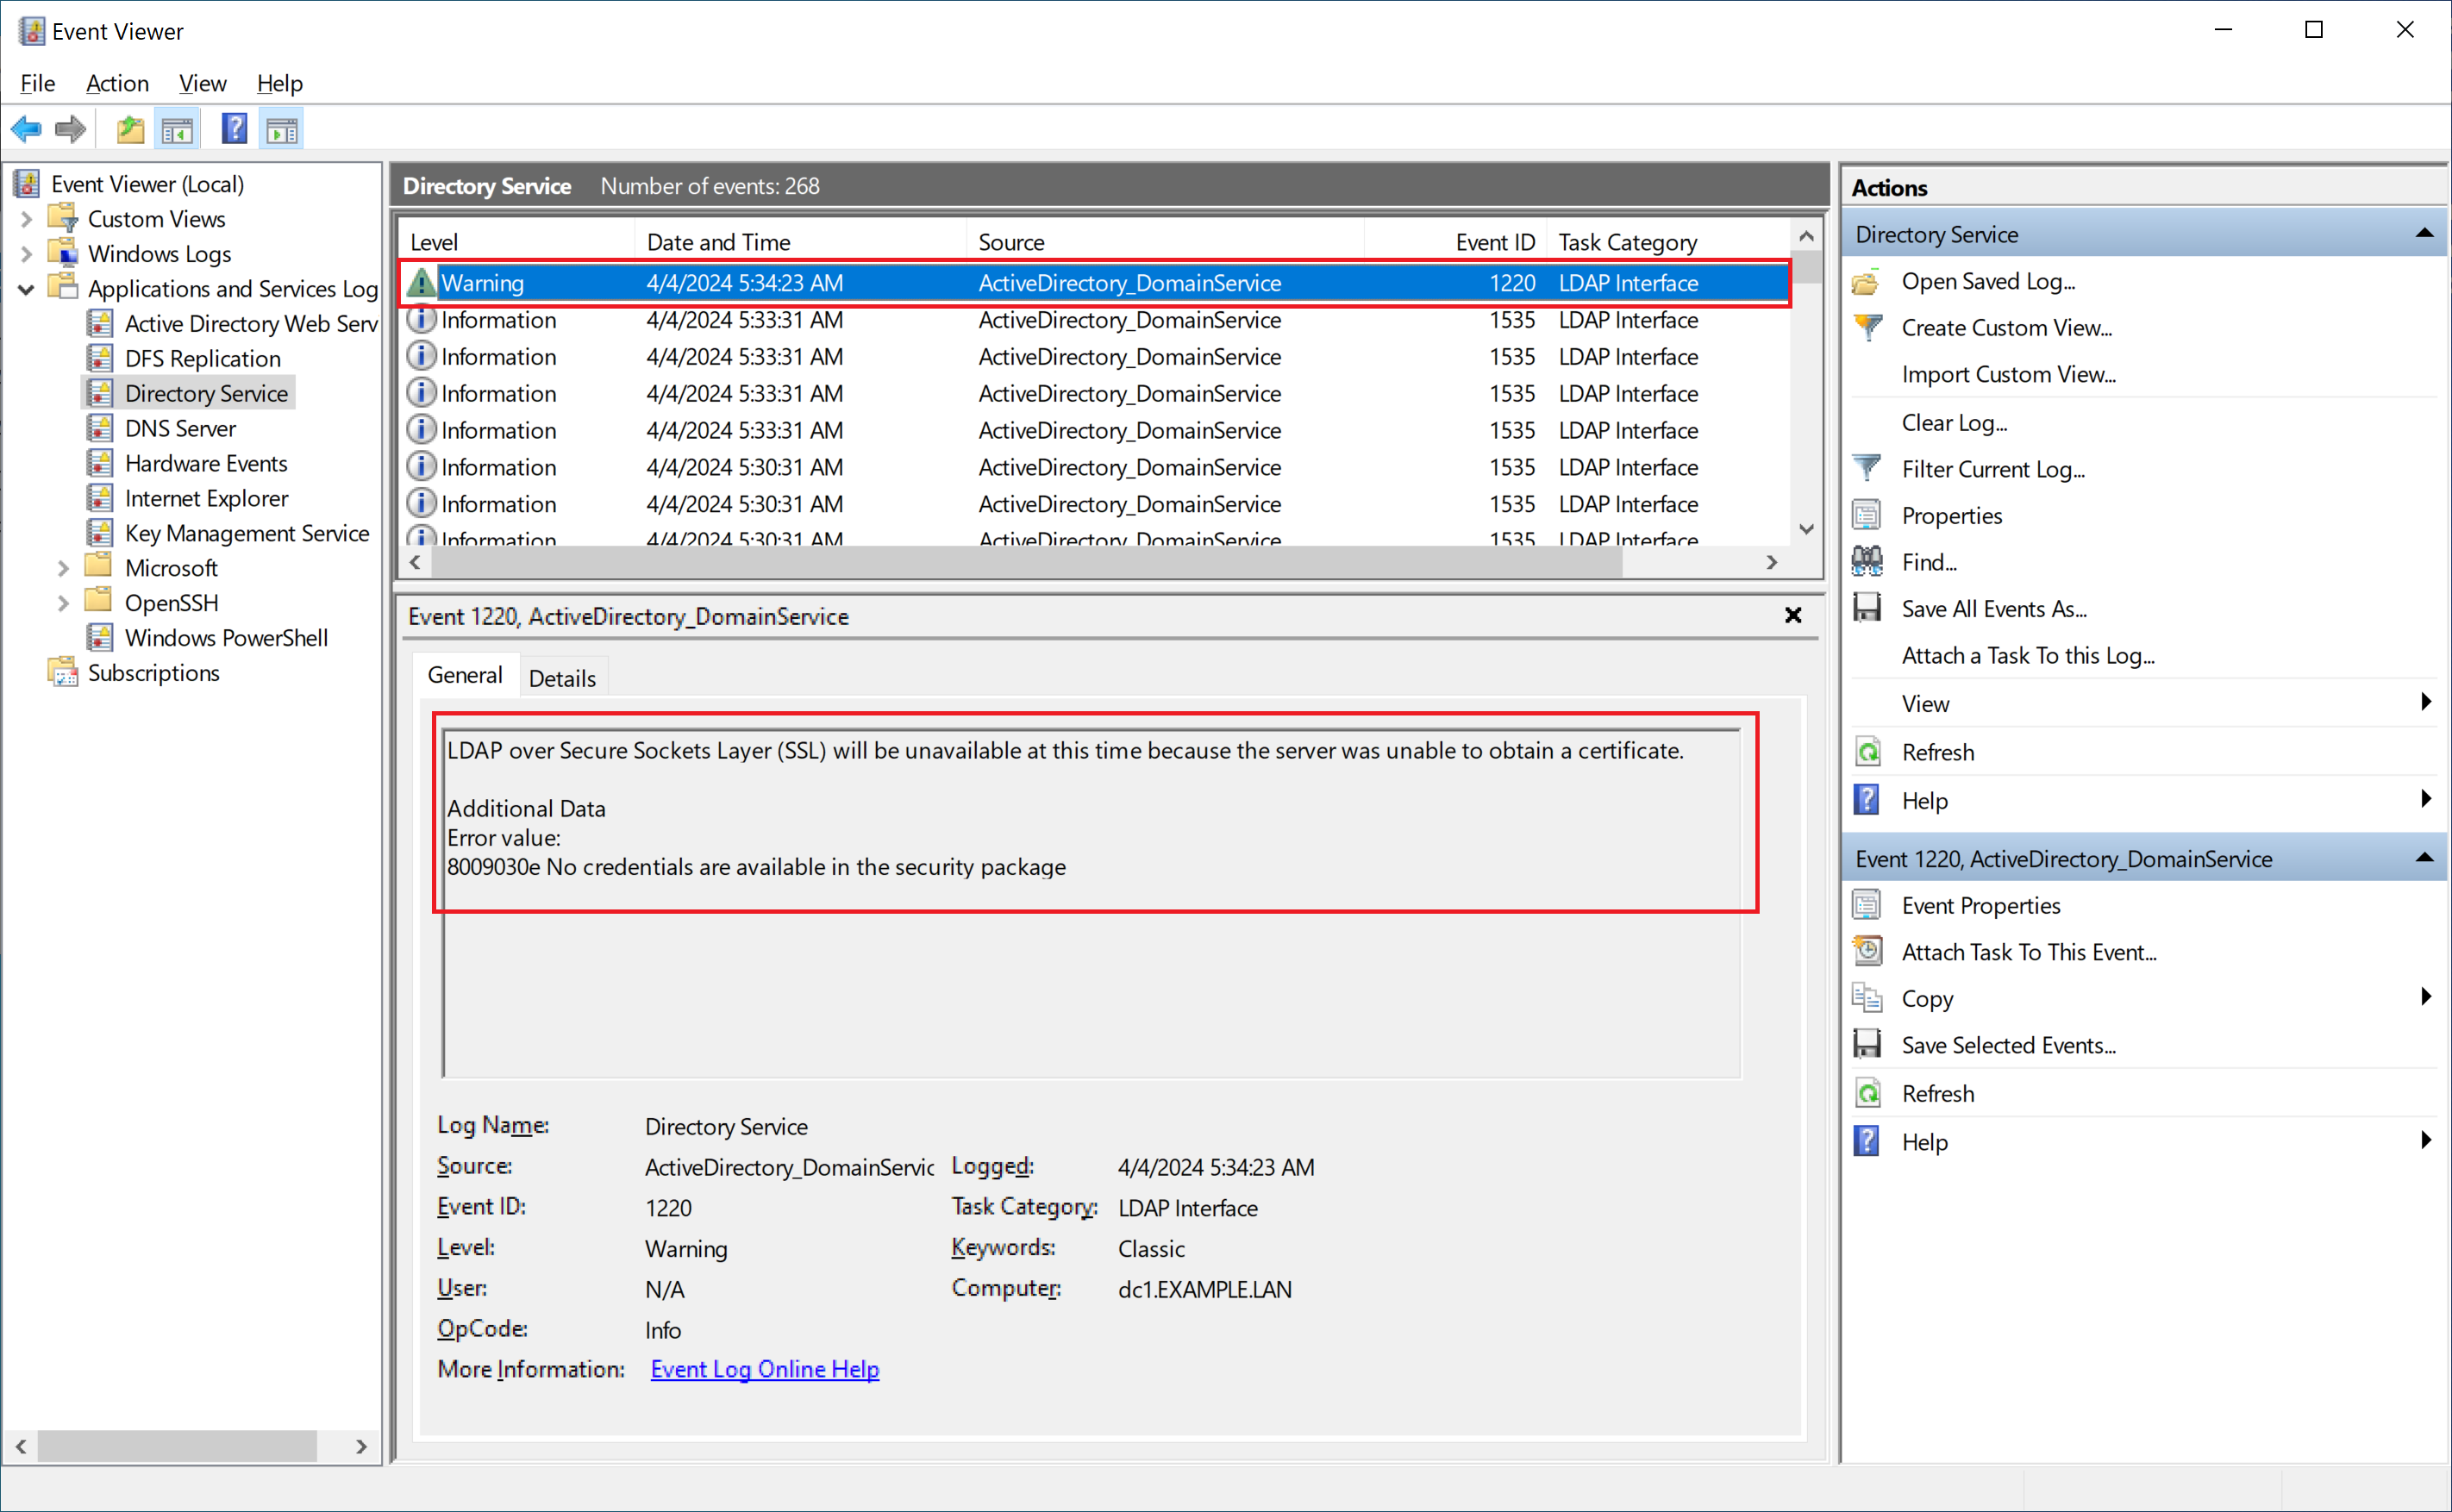
Task: Click Clear Log action
Action: tap(1954, 423)
